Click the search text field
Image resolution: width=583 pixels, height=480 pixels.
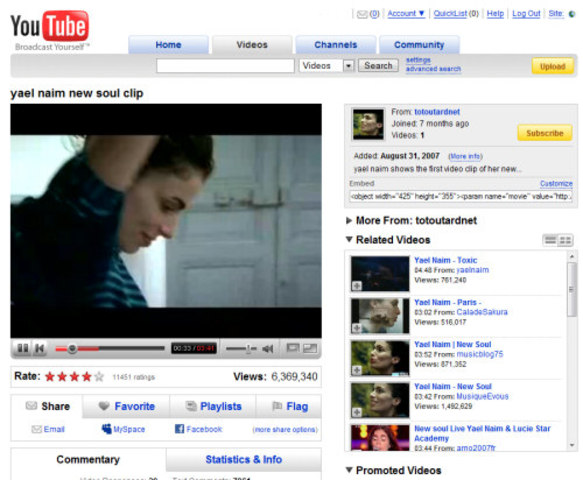225,66
